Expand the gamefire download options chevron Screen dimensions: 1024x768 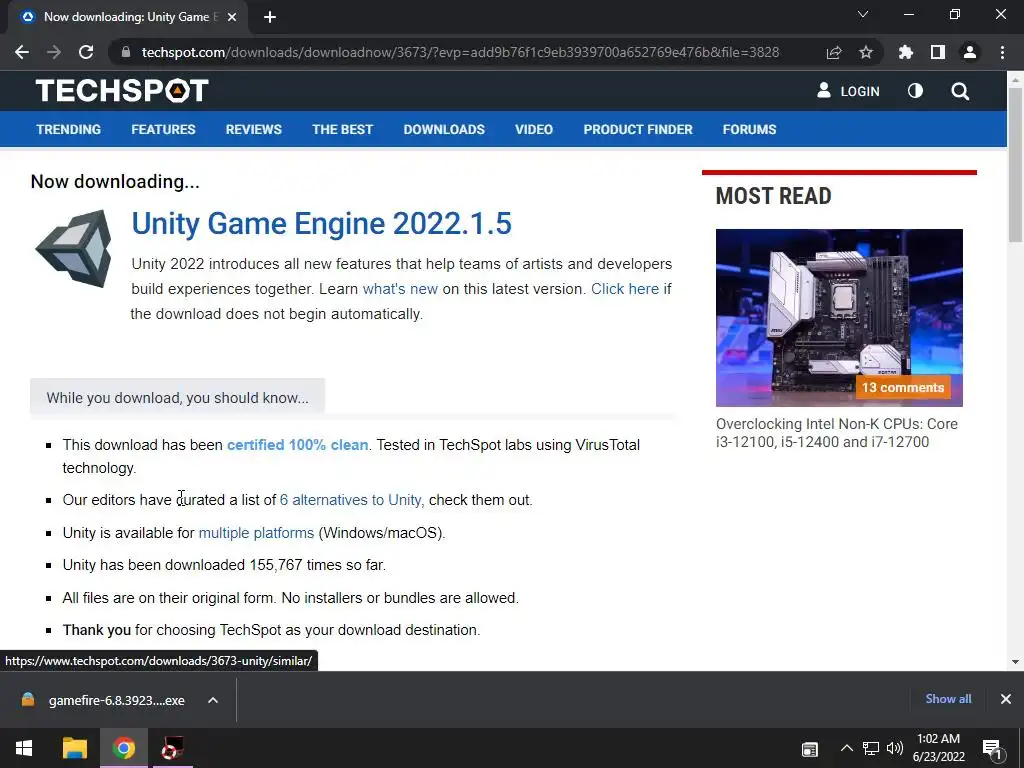pos(212,700)
